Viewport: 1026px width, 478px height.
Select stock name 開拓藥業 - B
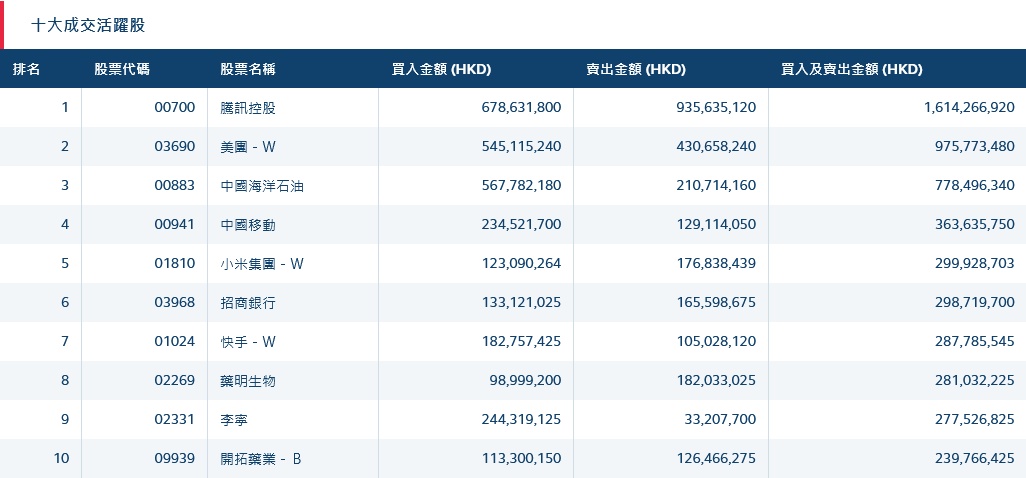coord(261,459)
